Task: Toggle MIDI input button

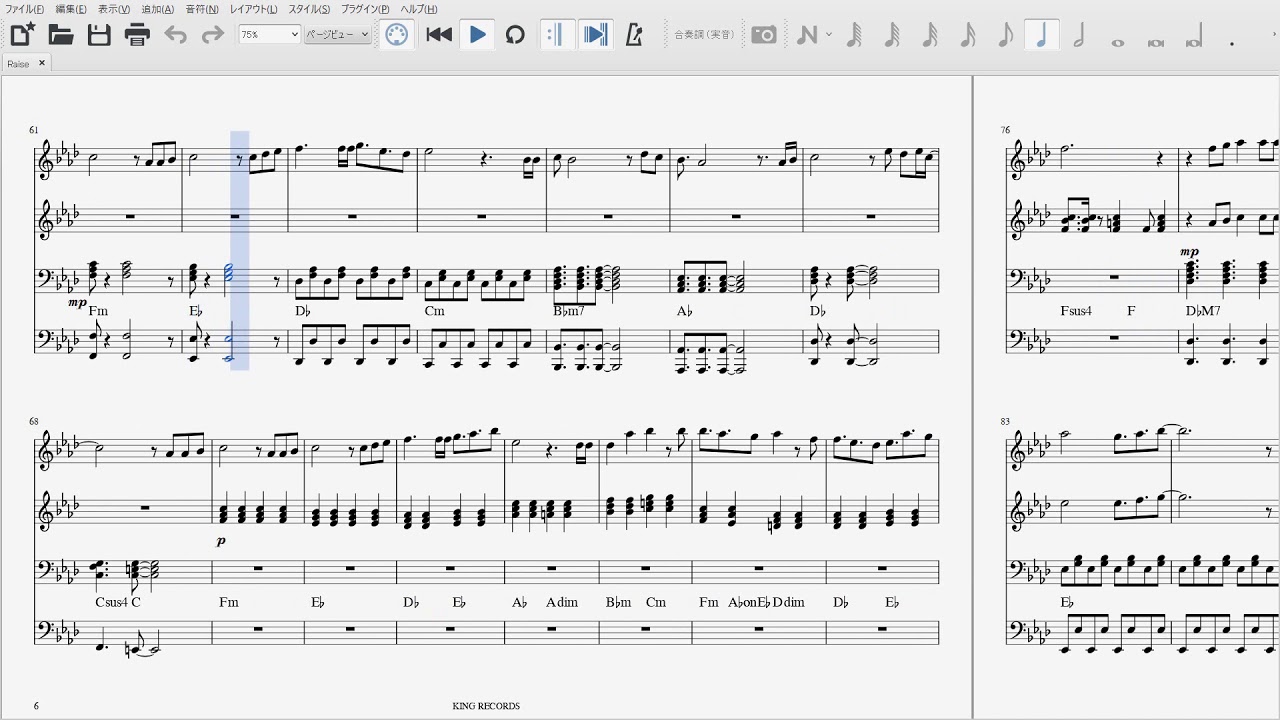Action: point(397,35)
